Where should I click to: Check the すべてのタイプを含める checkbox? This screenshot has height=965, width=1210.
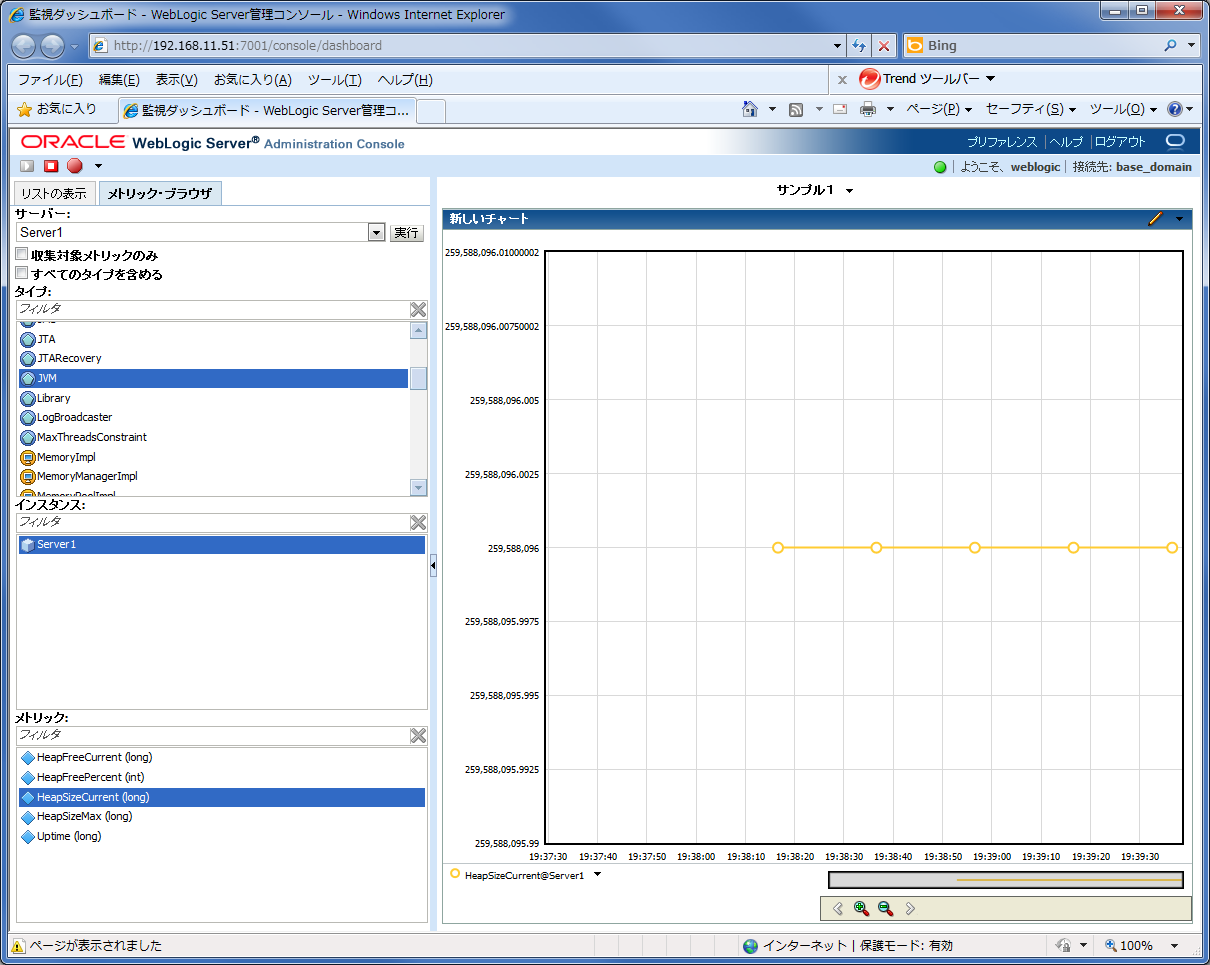tap(22, 273)
